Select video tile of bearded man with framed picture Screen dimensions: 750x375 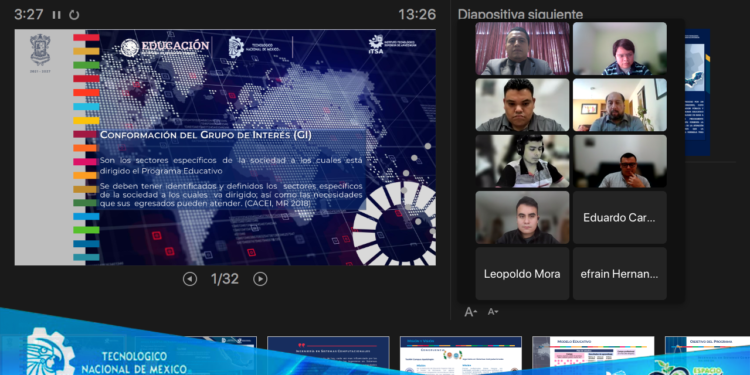(619, 105)
